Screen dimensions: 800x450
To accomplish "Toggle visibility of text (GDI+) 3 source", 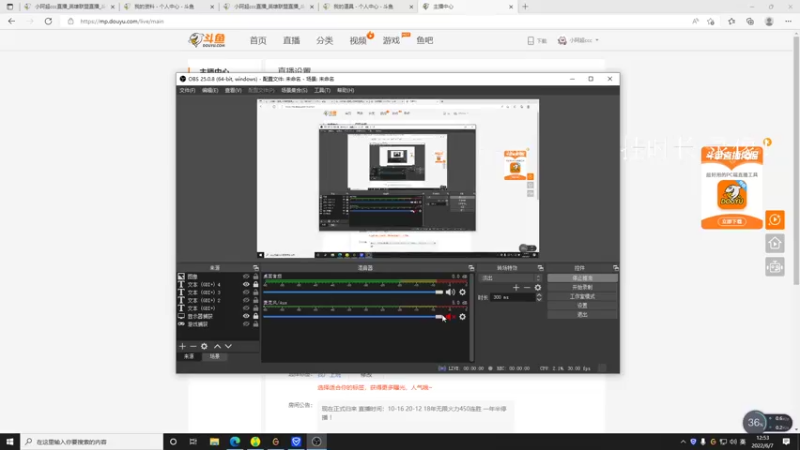I will 246,292.
